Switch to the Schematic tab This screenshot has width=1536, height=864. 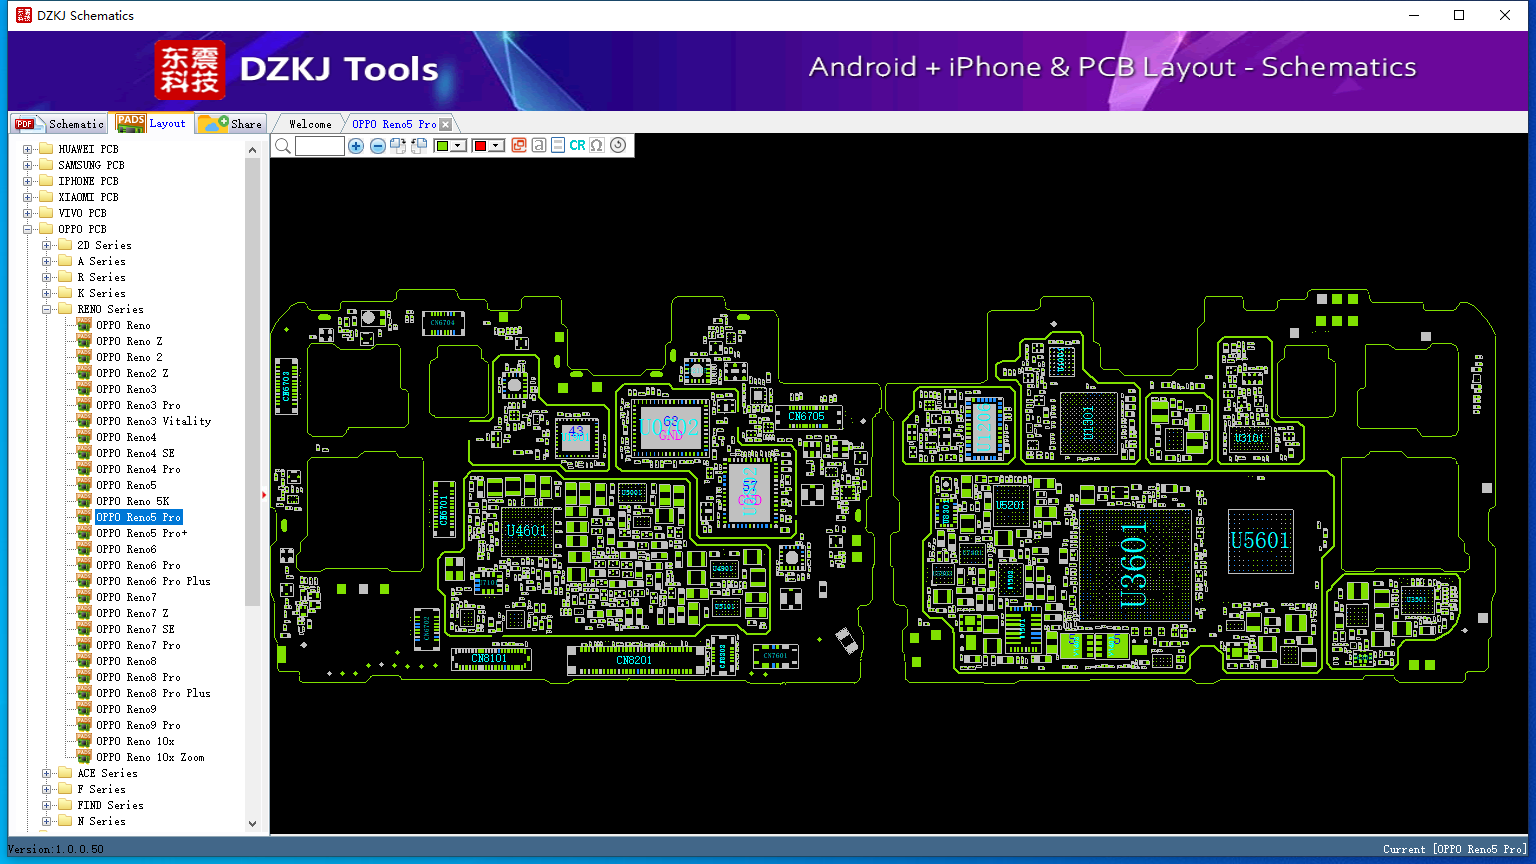click(58, 124)
